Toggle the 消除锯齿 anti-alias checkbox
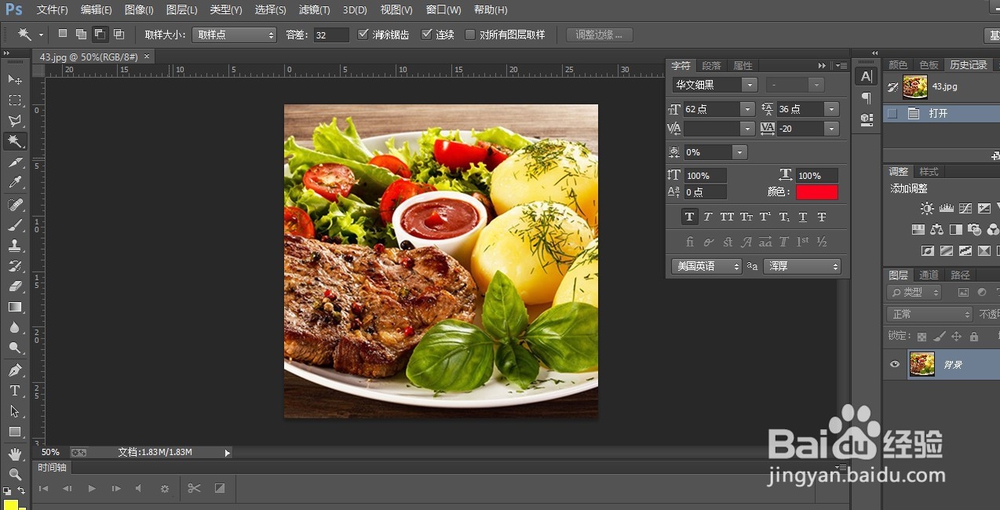The width and height of the screenshot is (1000, 510). pyautogui.click(x=364, y=34)
